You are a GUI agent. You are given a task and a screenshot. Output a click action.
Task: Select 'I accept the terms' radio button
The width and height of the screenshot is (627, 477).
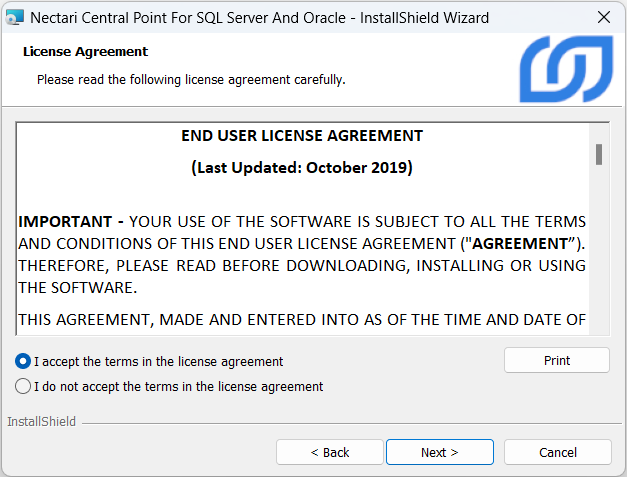pos(23,362)
